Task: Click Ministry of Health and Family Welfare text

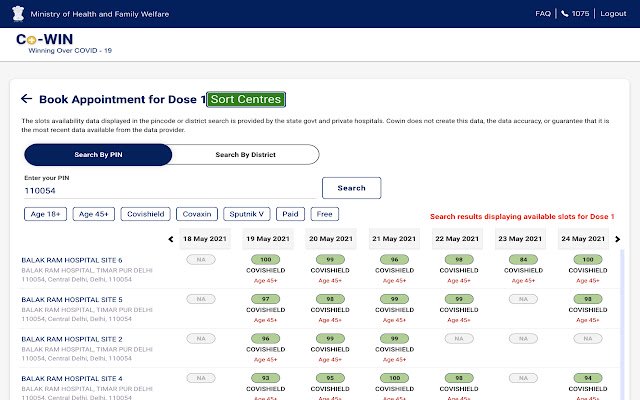Action: [100, 14]
